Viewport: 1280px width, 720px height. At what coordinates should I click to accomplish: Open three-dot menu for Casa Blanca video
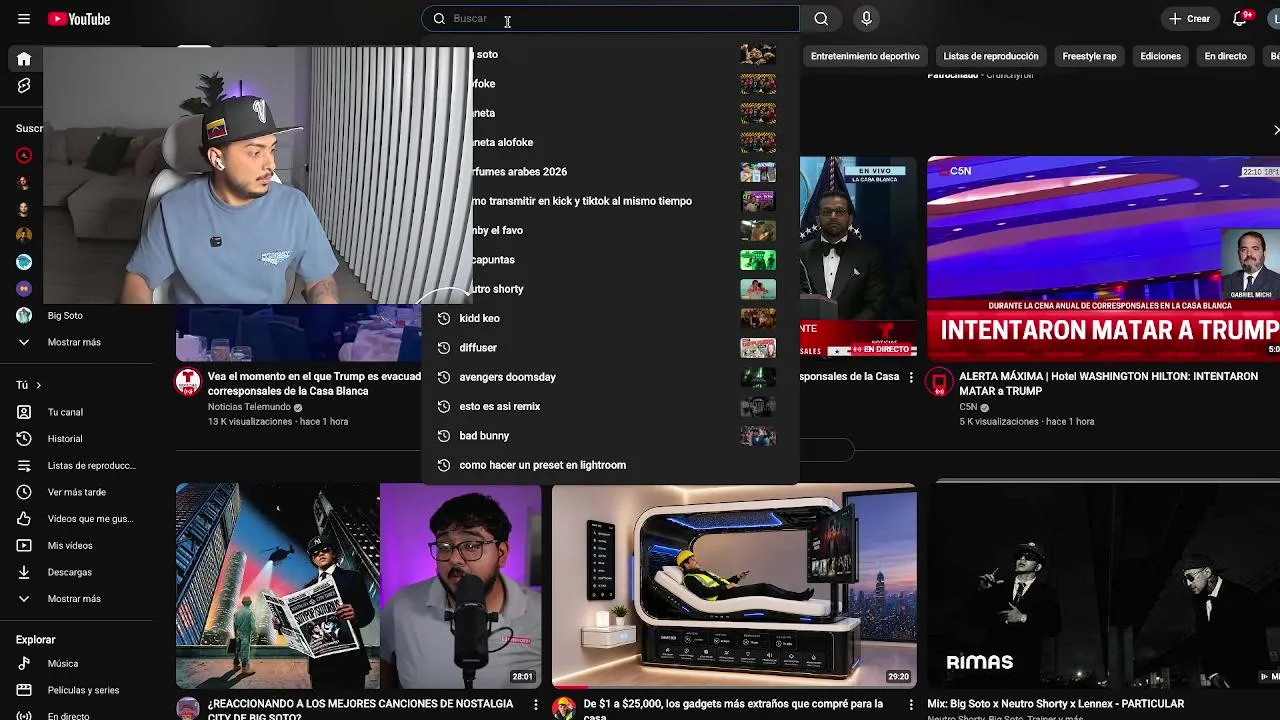[x=910, y=377]
